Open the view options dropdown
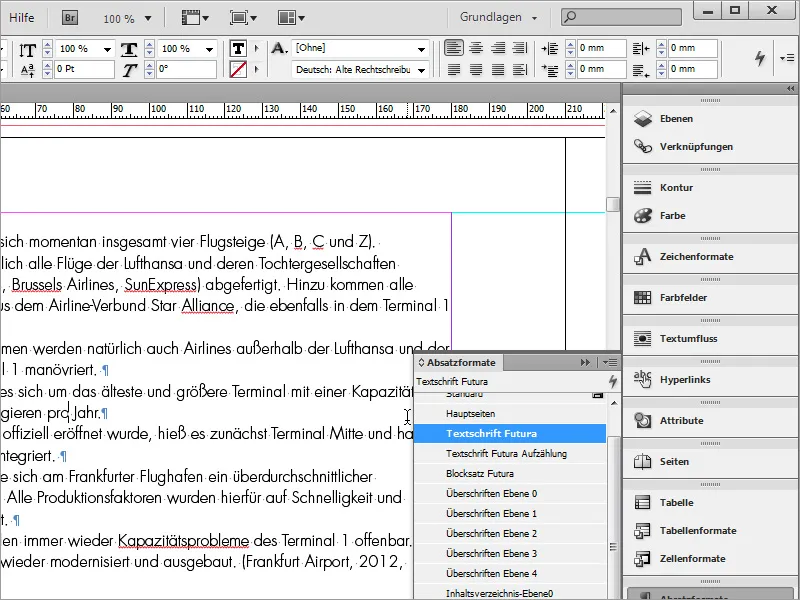800x600 pixels. pos(195,18)
